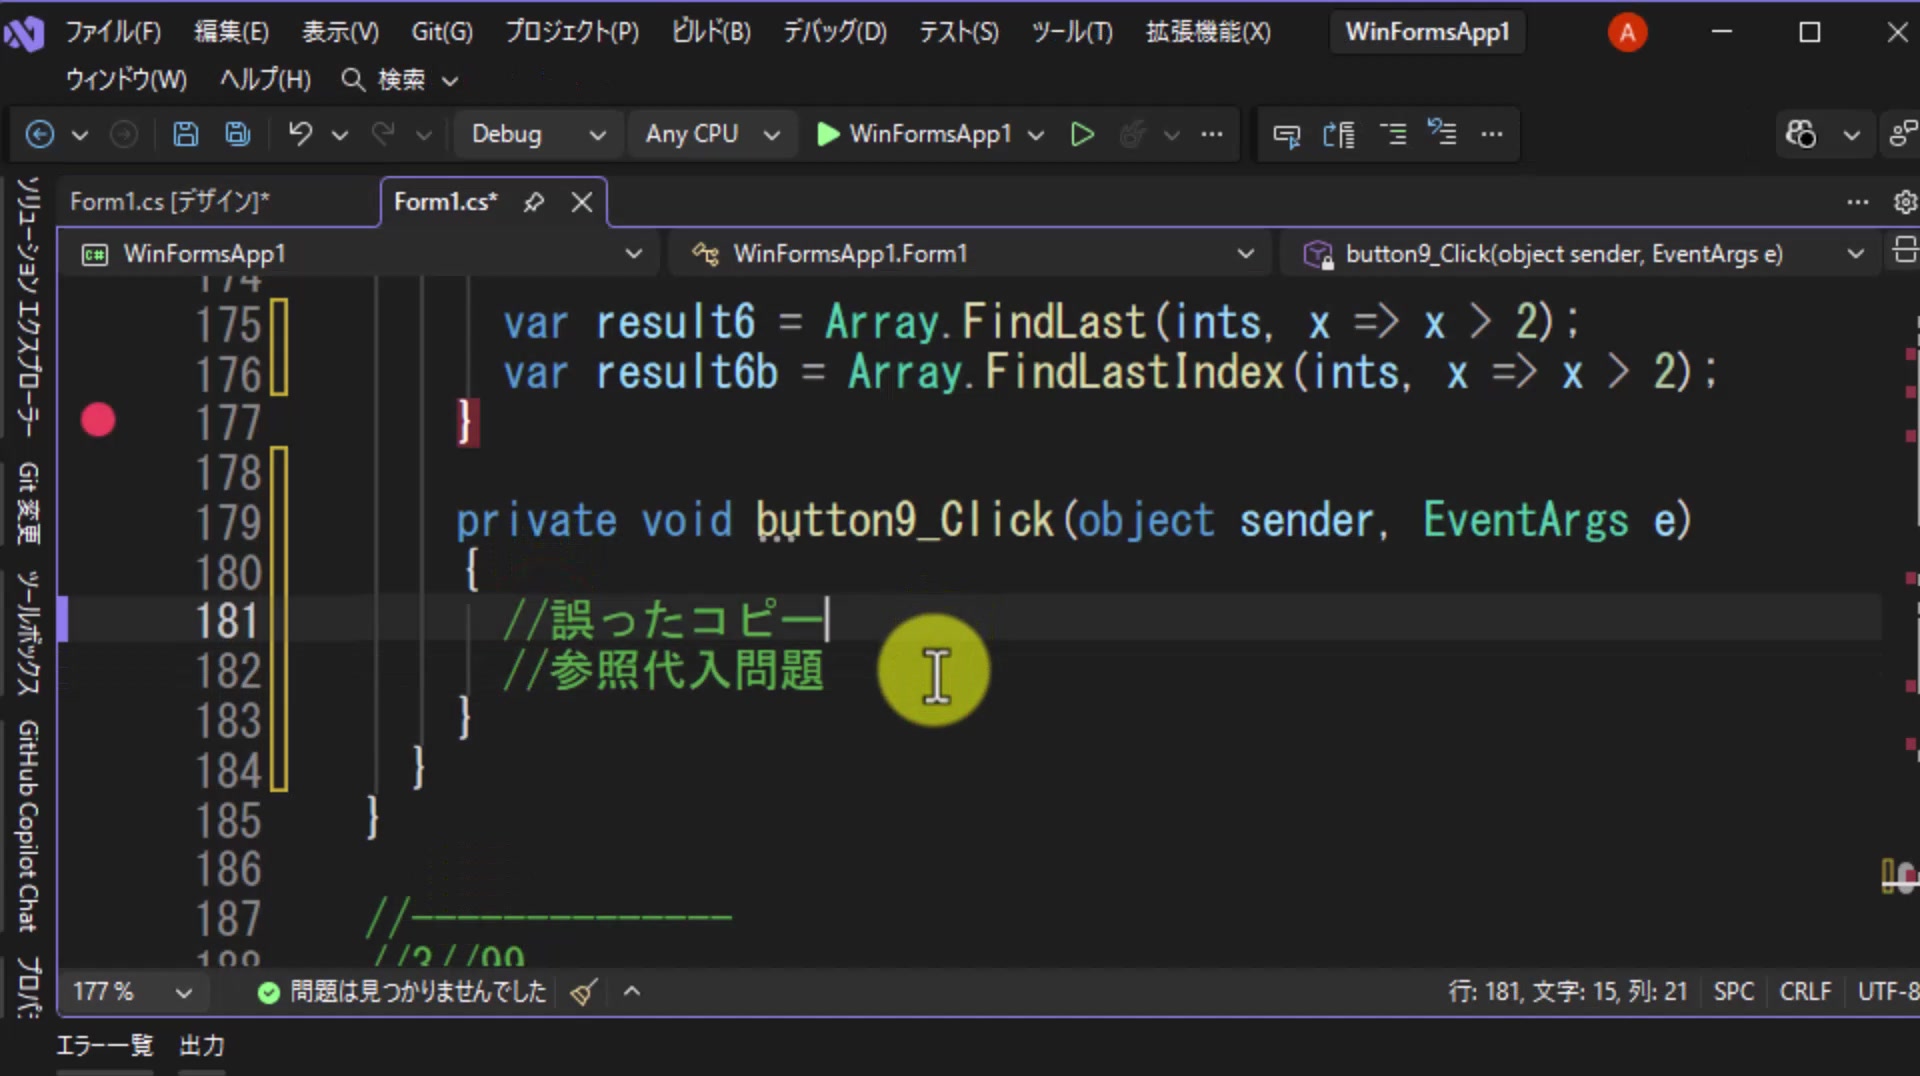Close the Form1.cs tab
The image size is (1920, 1076).
pos(582,202)
